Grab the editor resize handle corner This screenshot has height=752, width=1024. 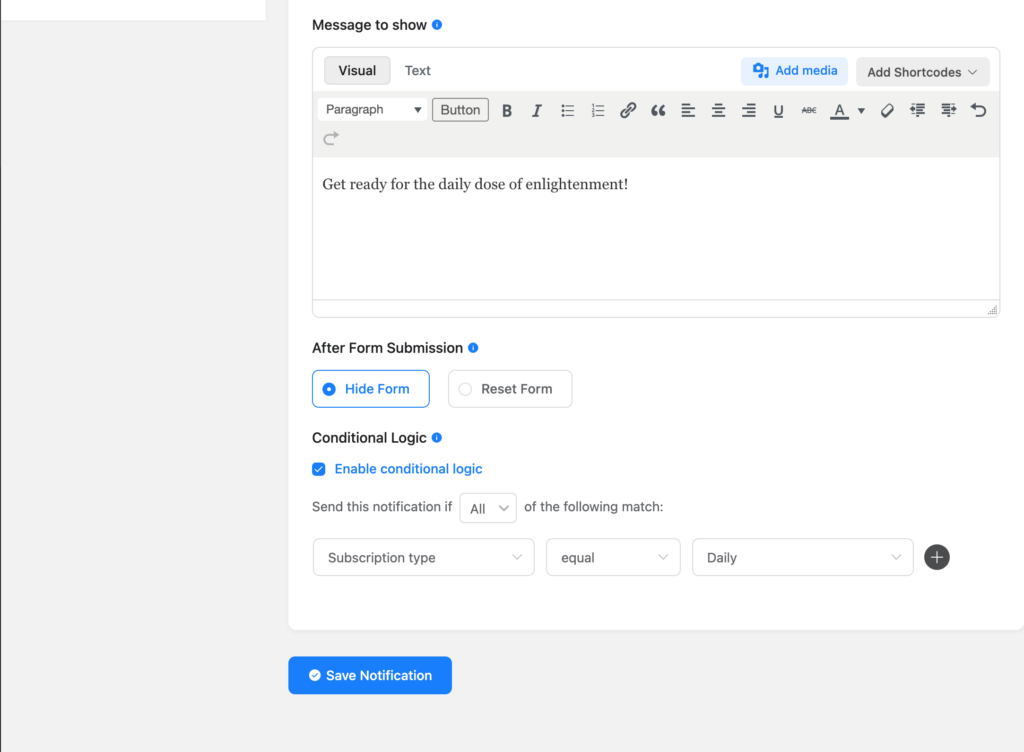(x=993, y=310)
